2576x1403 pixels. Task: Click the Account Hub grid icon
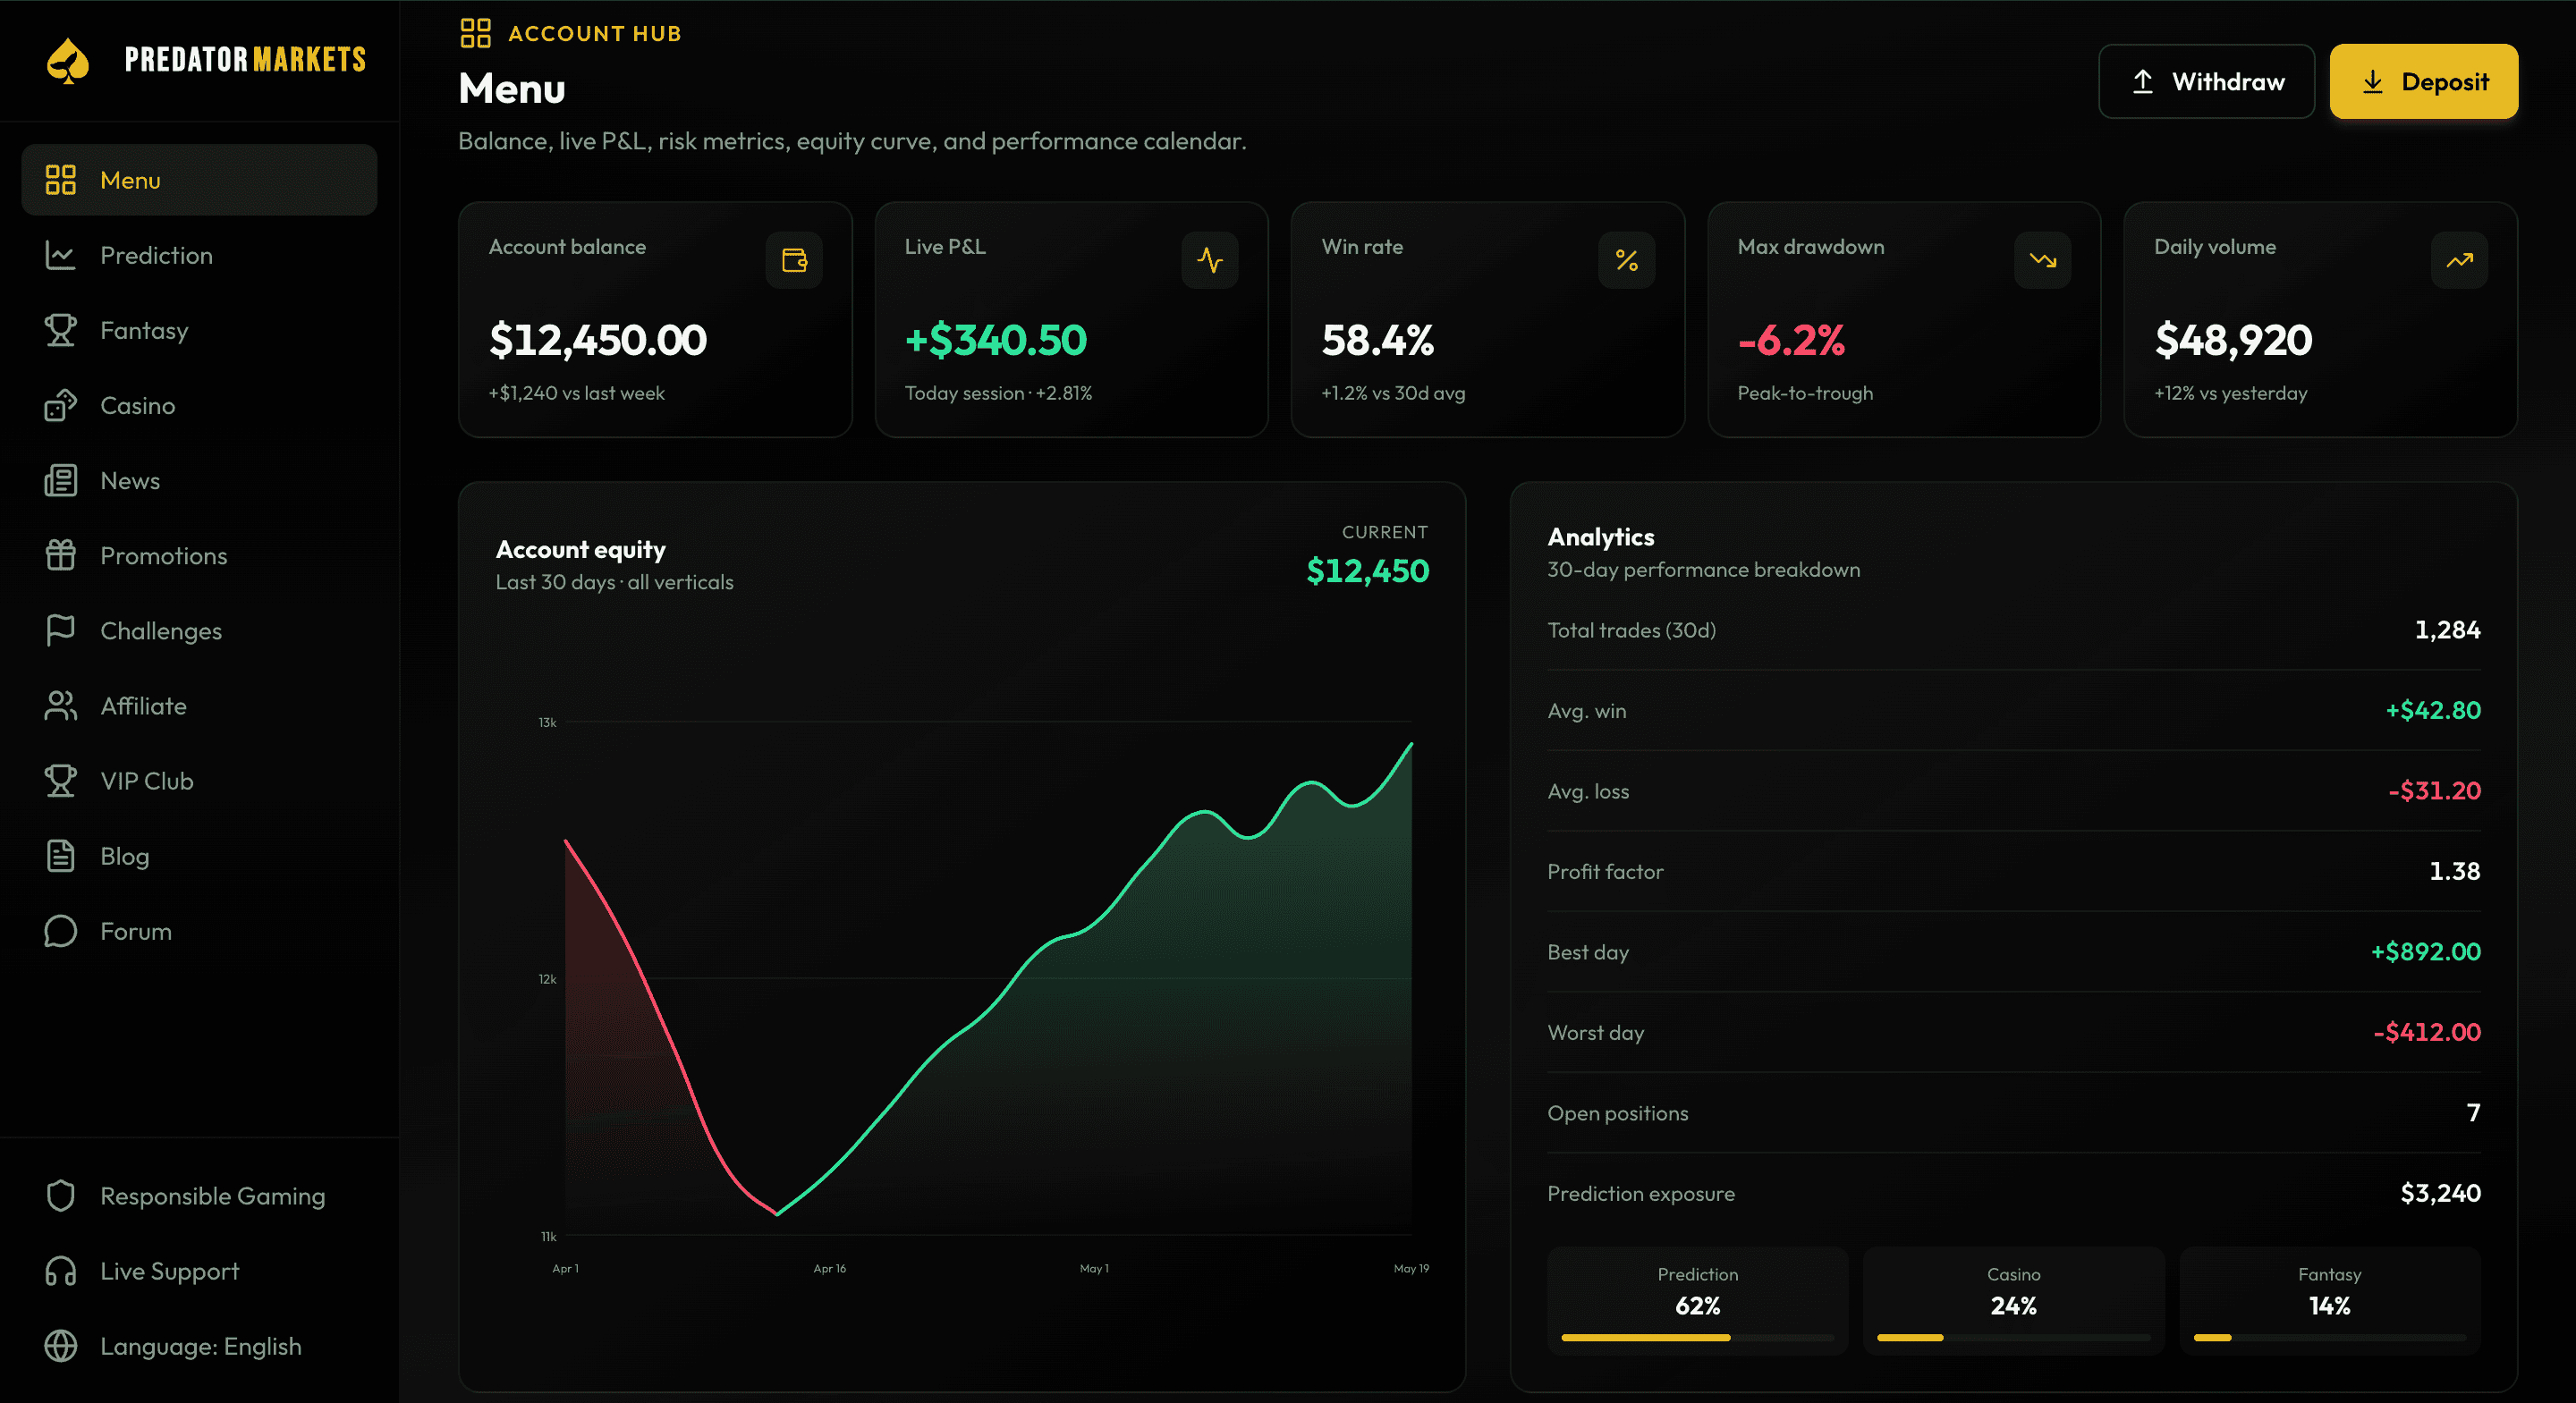(475, 33)
